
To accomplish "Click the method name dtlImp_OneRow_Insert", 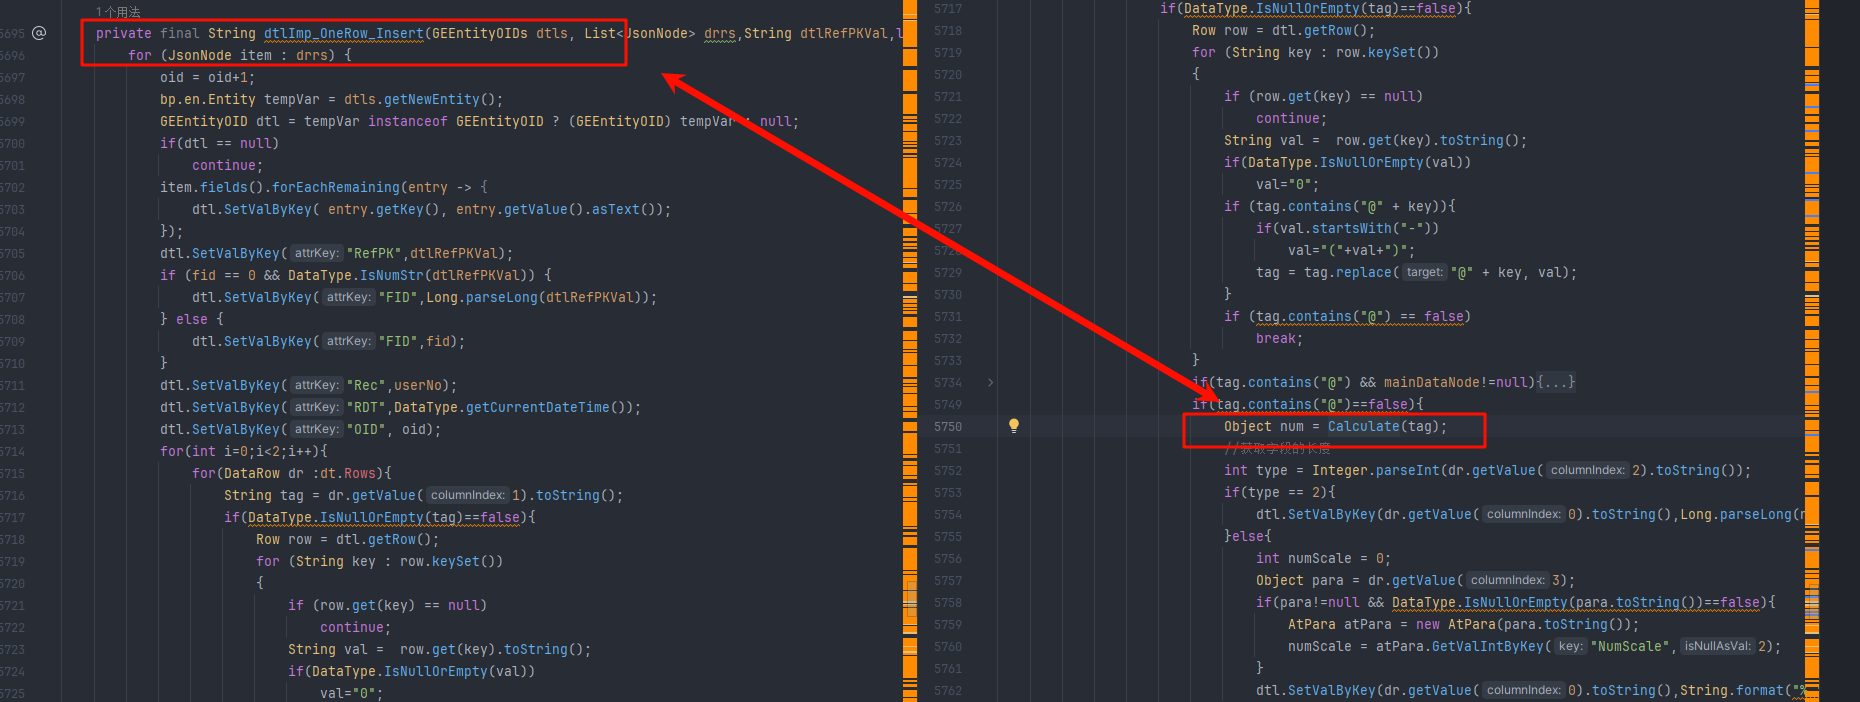I will point(344,33).
